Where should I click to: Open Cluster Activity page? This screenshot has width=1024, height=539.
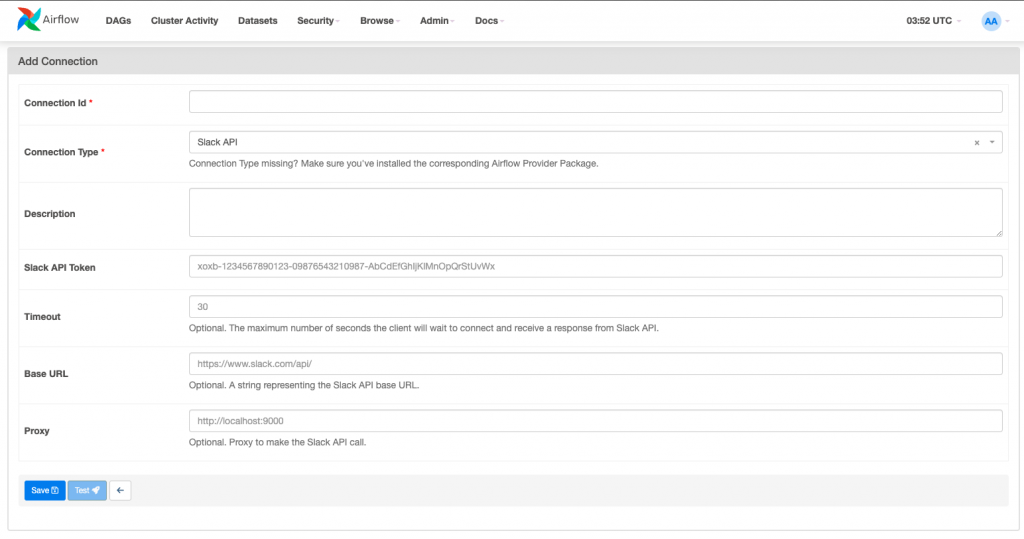(x=184, y=21)
